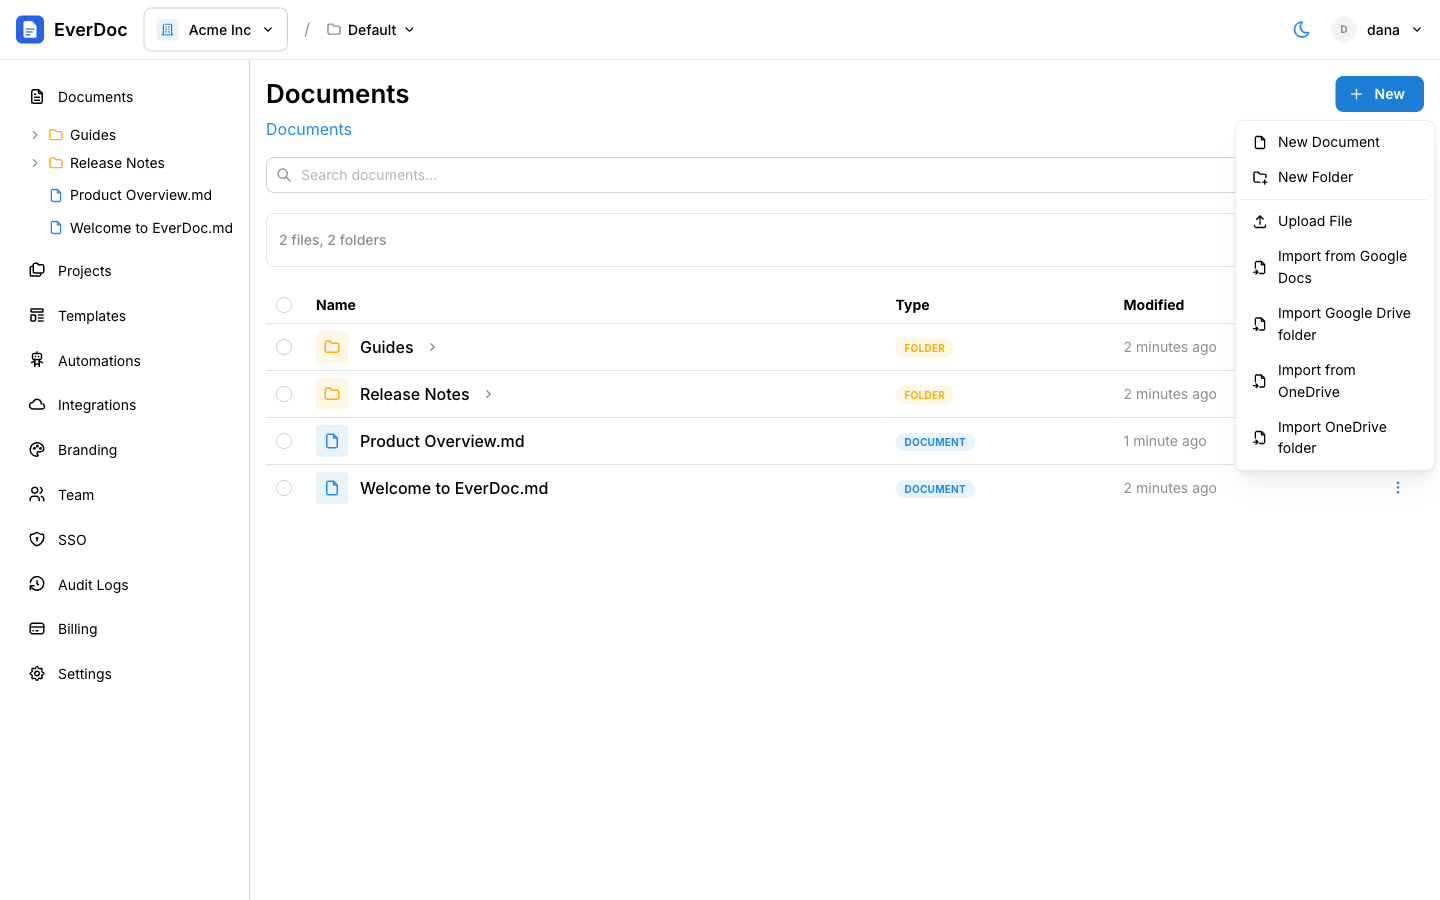The image size is (1440, 900).
Task: Select the Product Overview.md row checkbox
Action: (x=284, y=441)
